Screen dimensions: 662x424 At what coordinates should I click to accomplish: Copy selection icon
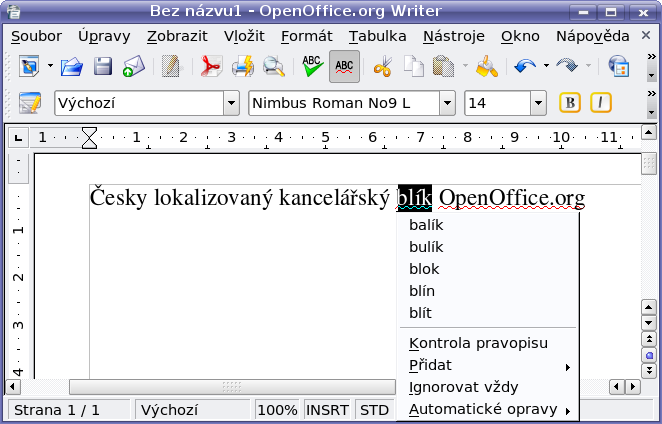(x=413, y=66)
